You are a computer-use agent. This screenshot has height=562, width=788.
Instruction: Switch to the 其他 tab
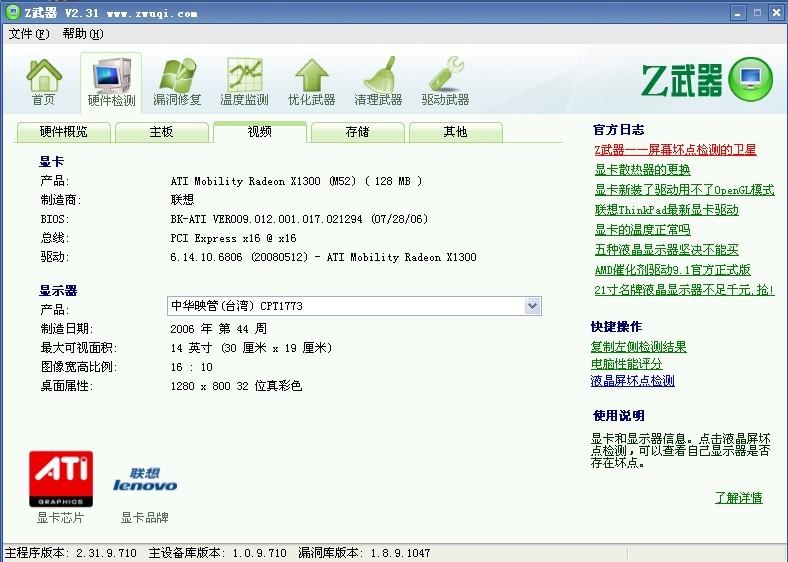tap(455, 132)
